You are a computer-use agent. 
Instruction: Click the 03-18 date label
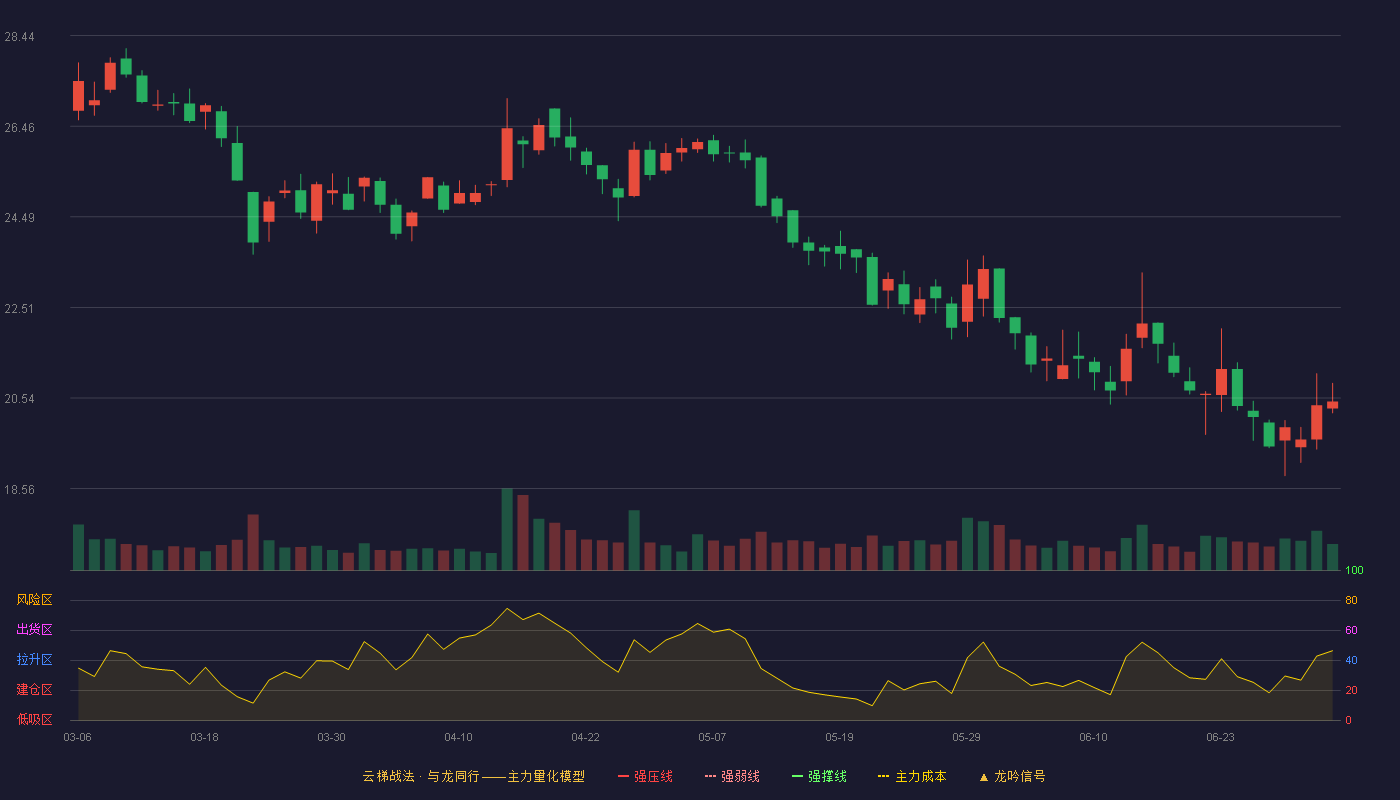click(205, 737)
